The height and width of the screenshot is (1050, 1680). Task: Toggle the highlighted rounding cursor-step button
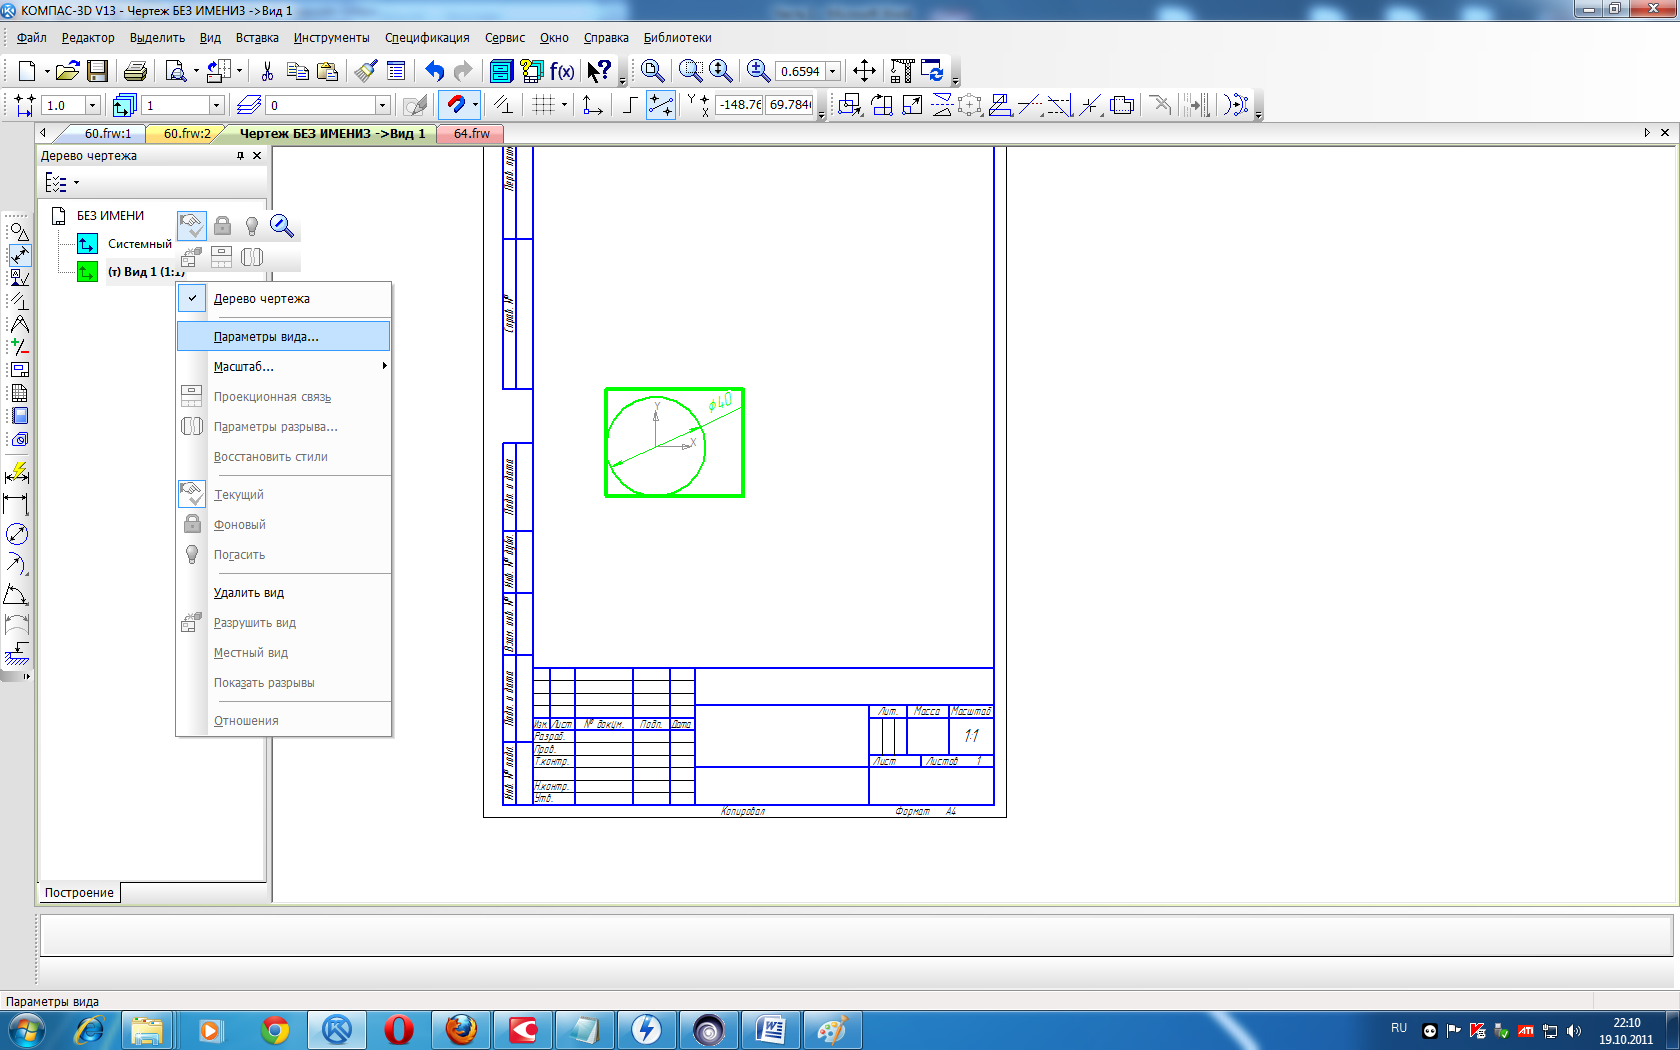(660, 105)
